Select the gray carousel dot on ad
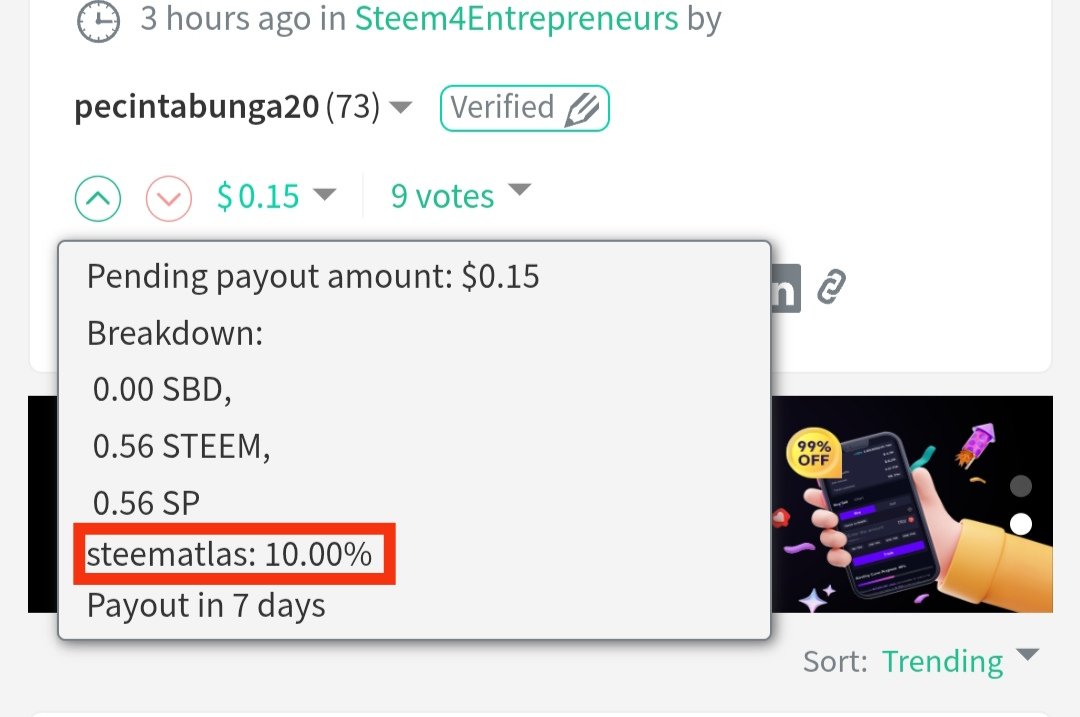1080x717 pixels. coord(1021,486)
